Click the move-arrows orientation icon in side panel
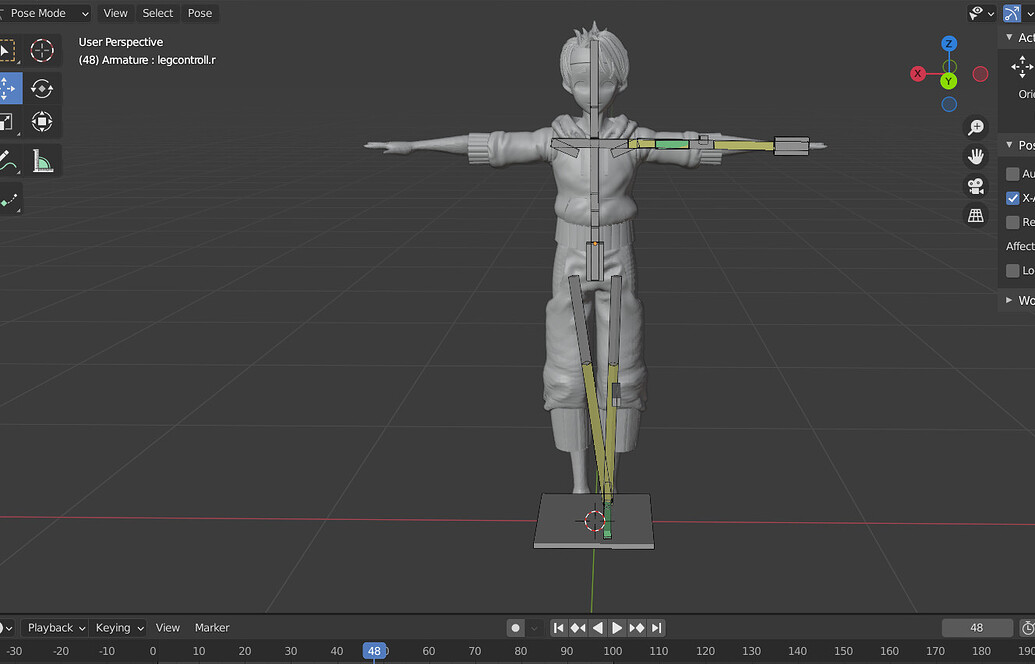 1022,67
